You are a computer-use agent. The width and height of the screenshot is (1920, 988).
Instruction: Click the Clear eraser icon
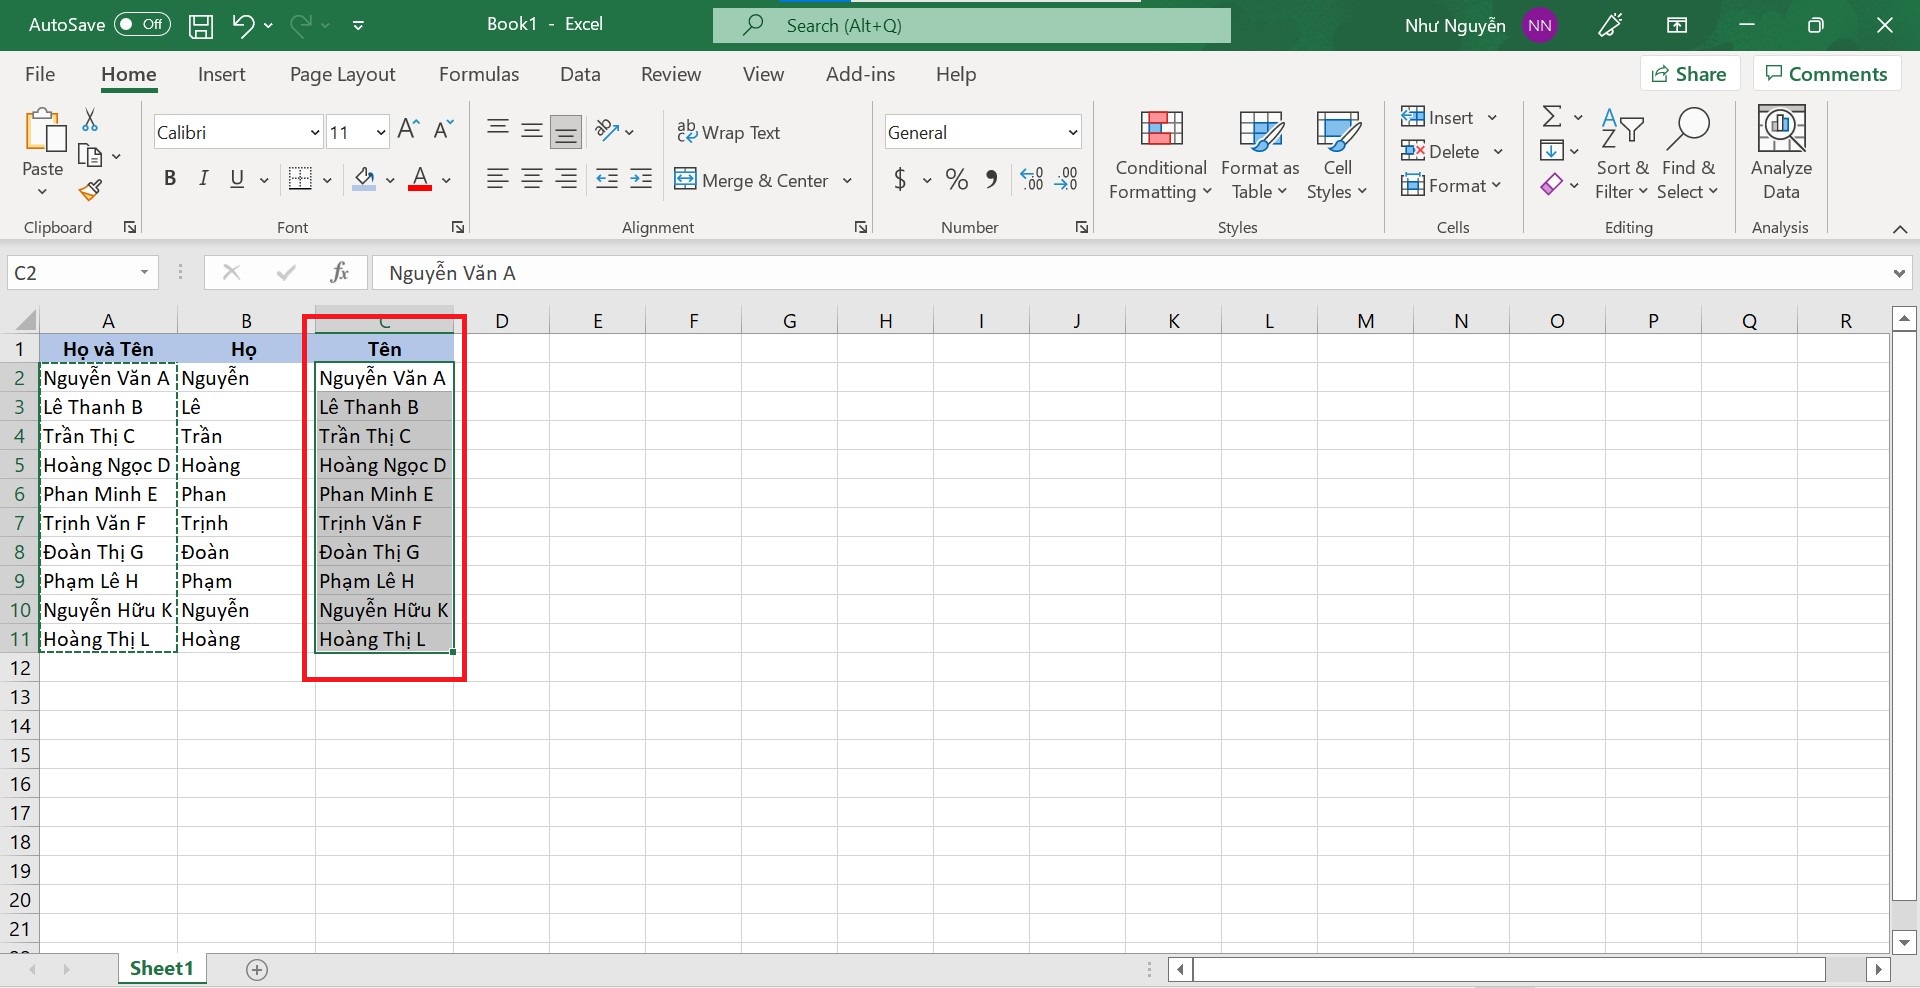point(1552,185)
